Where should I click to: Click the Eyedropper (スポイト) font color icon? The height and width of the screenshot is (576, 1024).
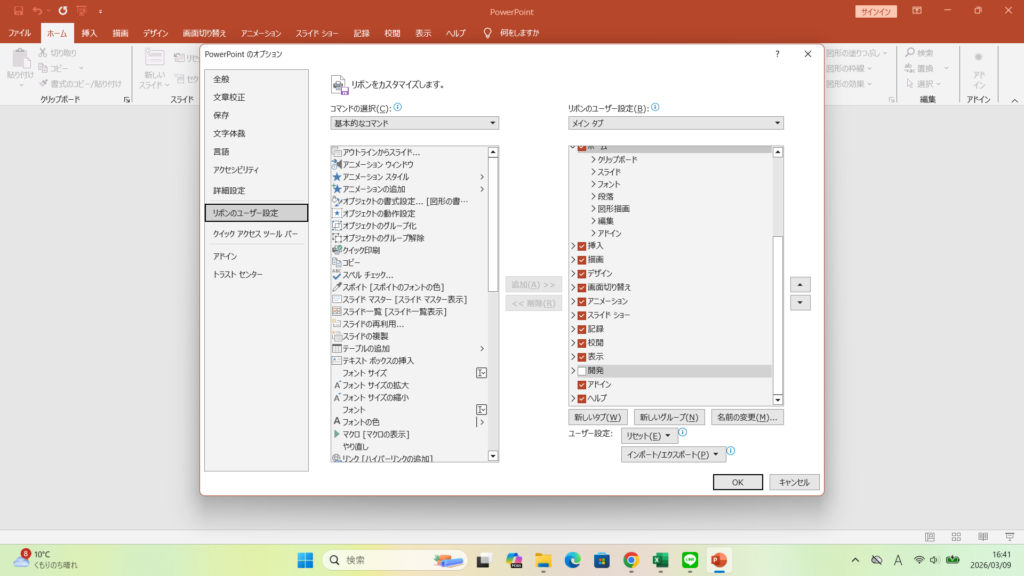click(x=337, y=287)
